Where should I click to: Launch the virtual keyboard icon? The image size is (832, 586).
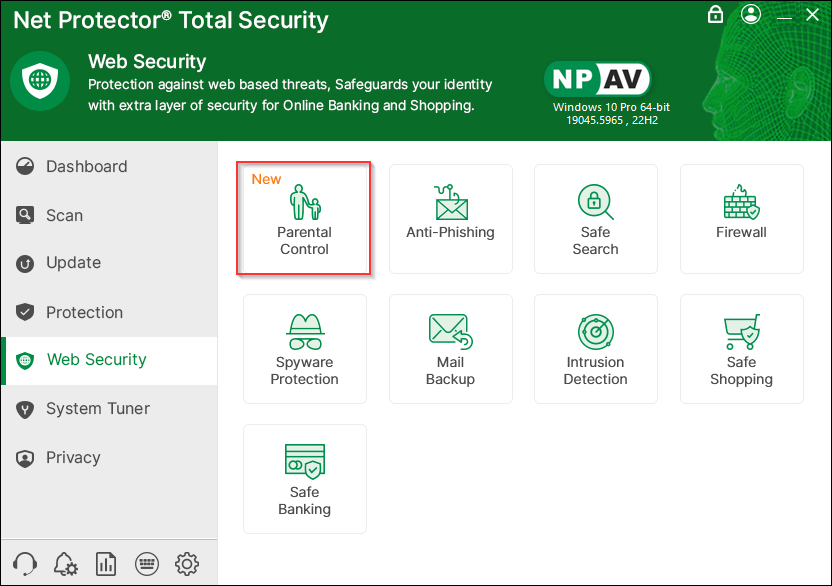point(146,563)
